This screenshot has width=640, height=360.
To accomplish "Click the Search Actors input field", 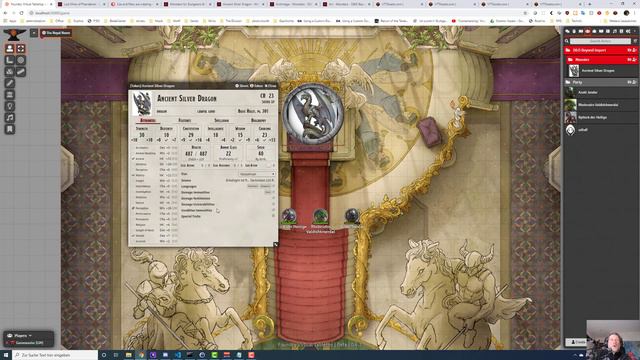I will tap(600, 41).
